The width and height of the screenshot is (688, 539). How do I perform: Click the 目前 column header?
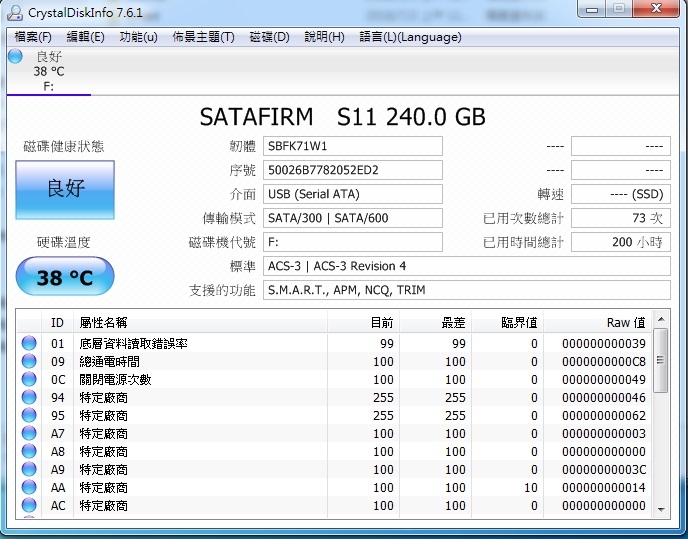point(363,323)
